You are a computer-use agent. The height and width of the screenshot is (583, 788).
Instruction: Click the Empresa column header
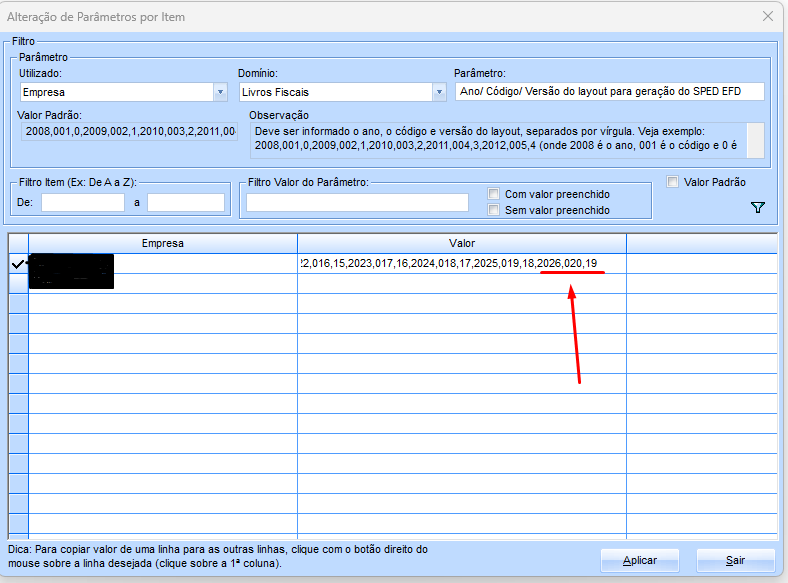pos(162,243)
